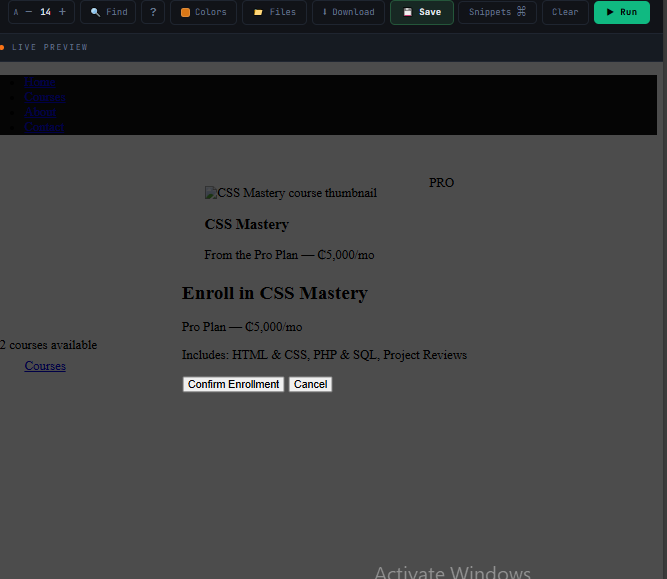Click the LIVE PREVIEW label
Screen dimensions: 667x579
click(49, 47)
